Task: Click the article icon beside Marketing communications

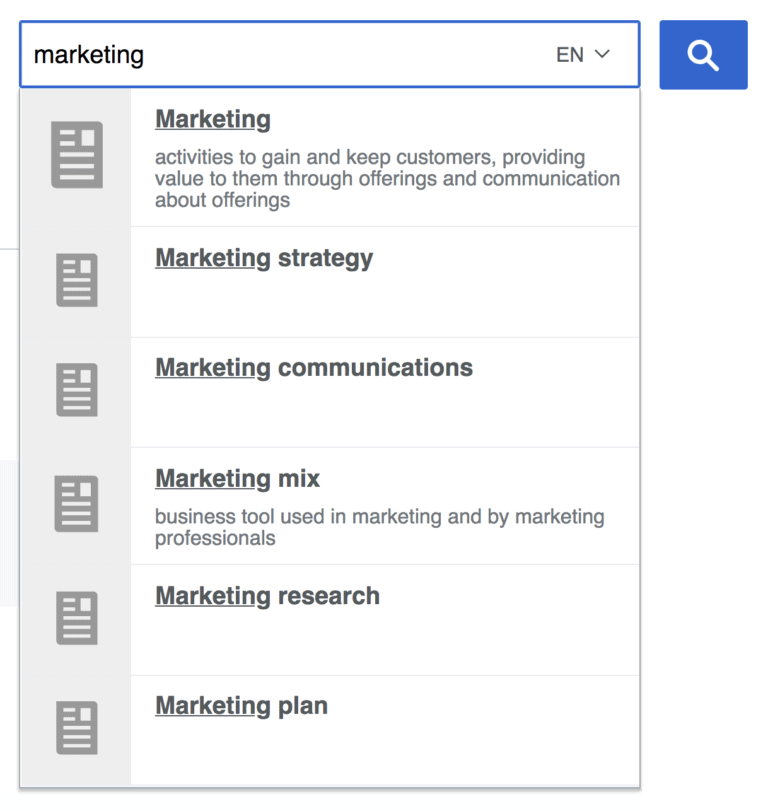Action: pos(76,390)
